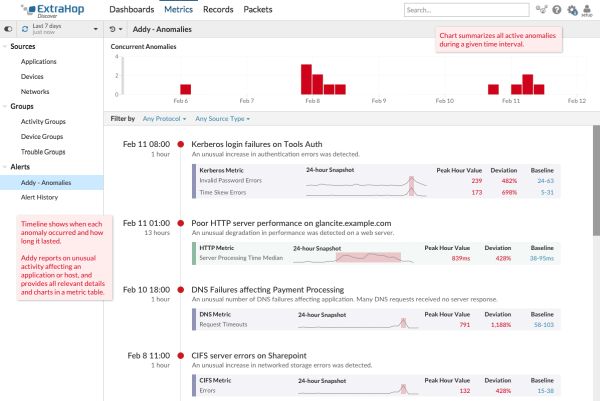This screenshot has height=401, width=600.
Task: Open the activity map icon in the top bar
Action: pos(541,10)
